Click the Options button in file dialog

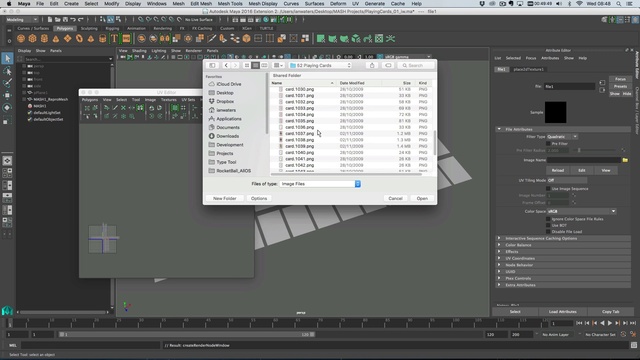[x=259, y=198]
